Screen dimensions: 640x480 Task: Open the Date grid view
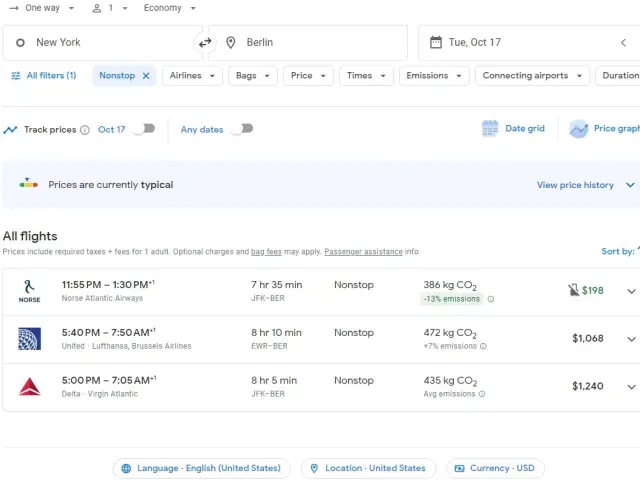click(514, 129)
